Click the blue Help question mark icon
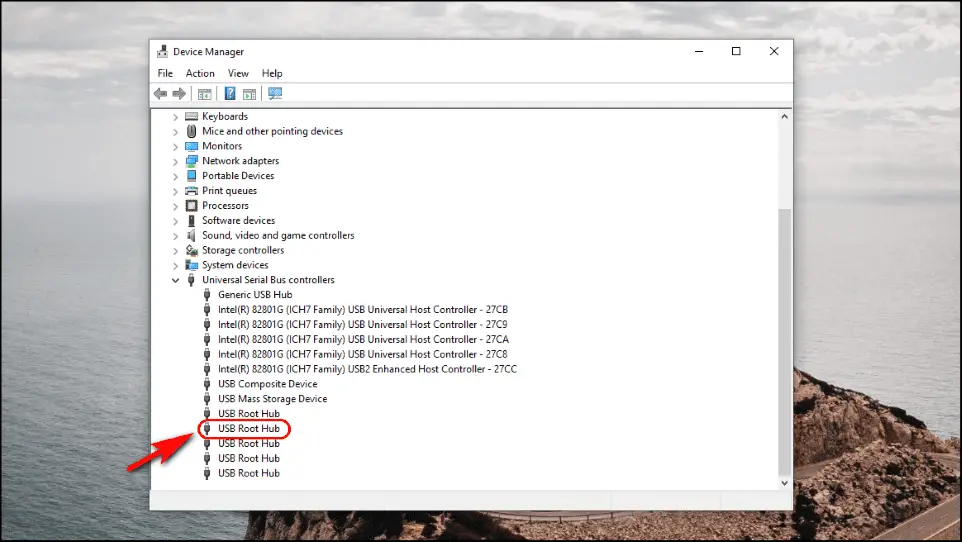 tap(229, 93)
